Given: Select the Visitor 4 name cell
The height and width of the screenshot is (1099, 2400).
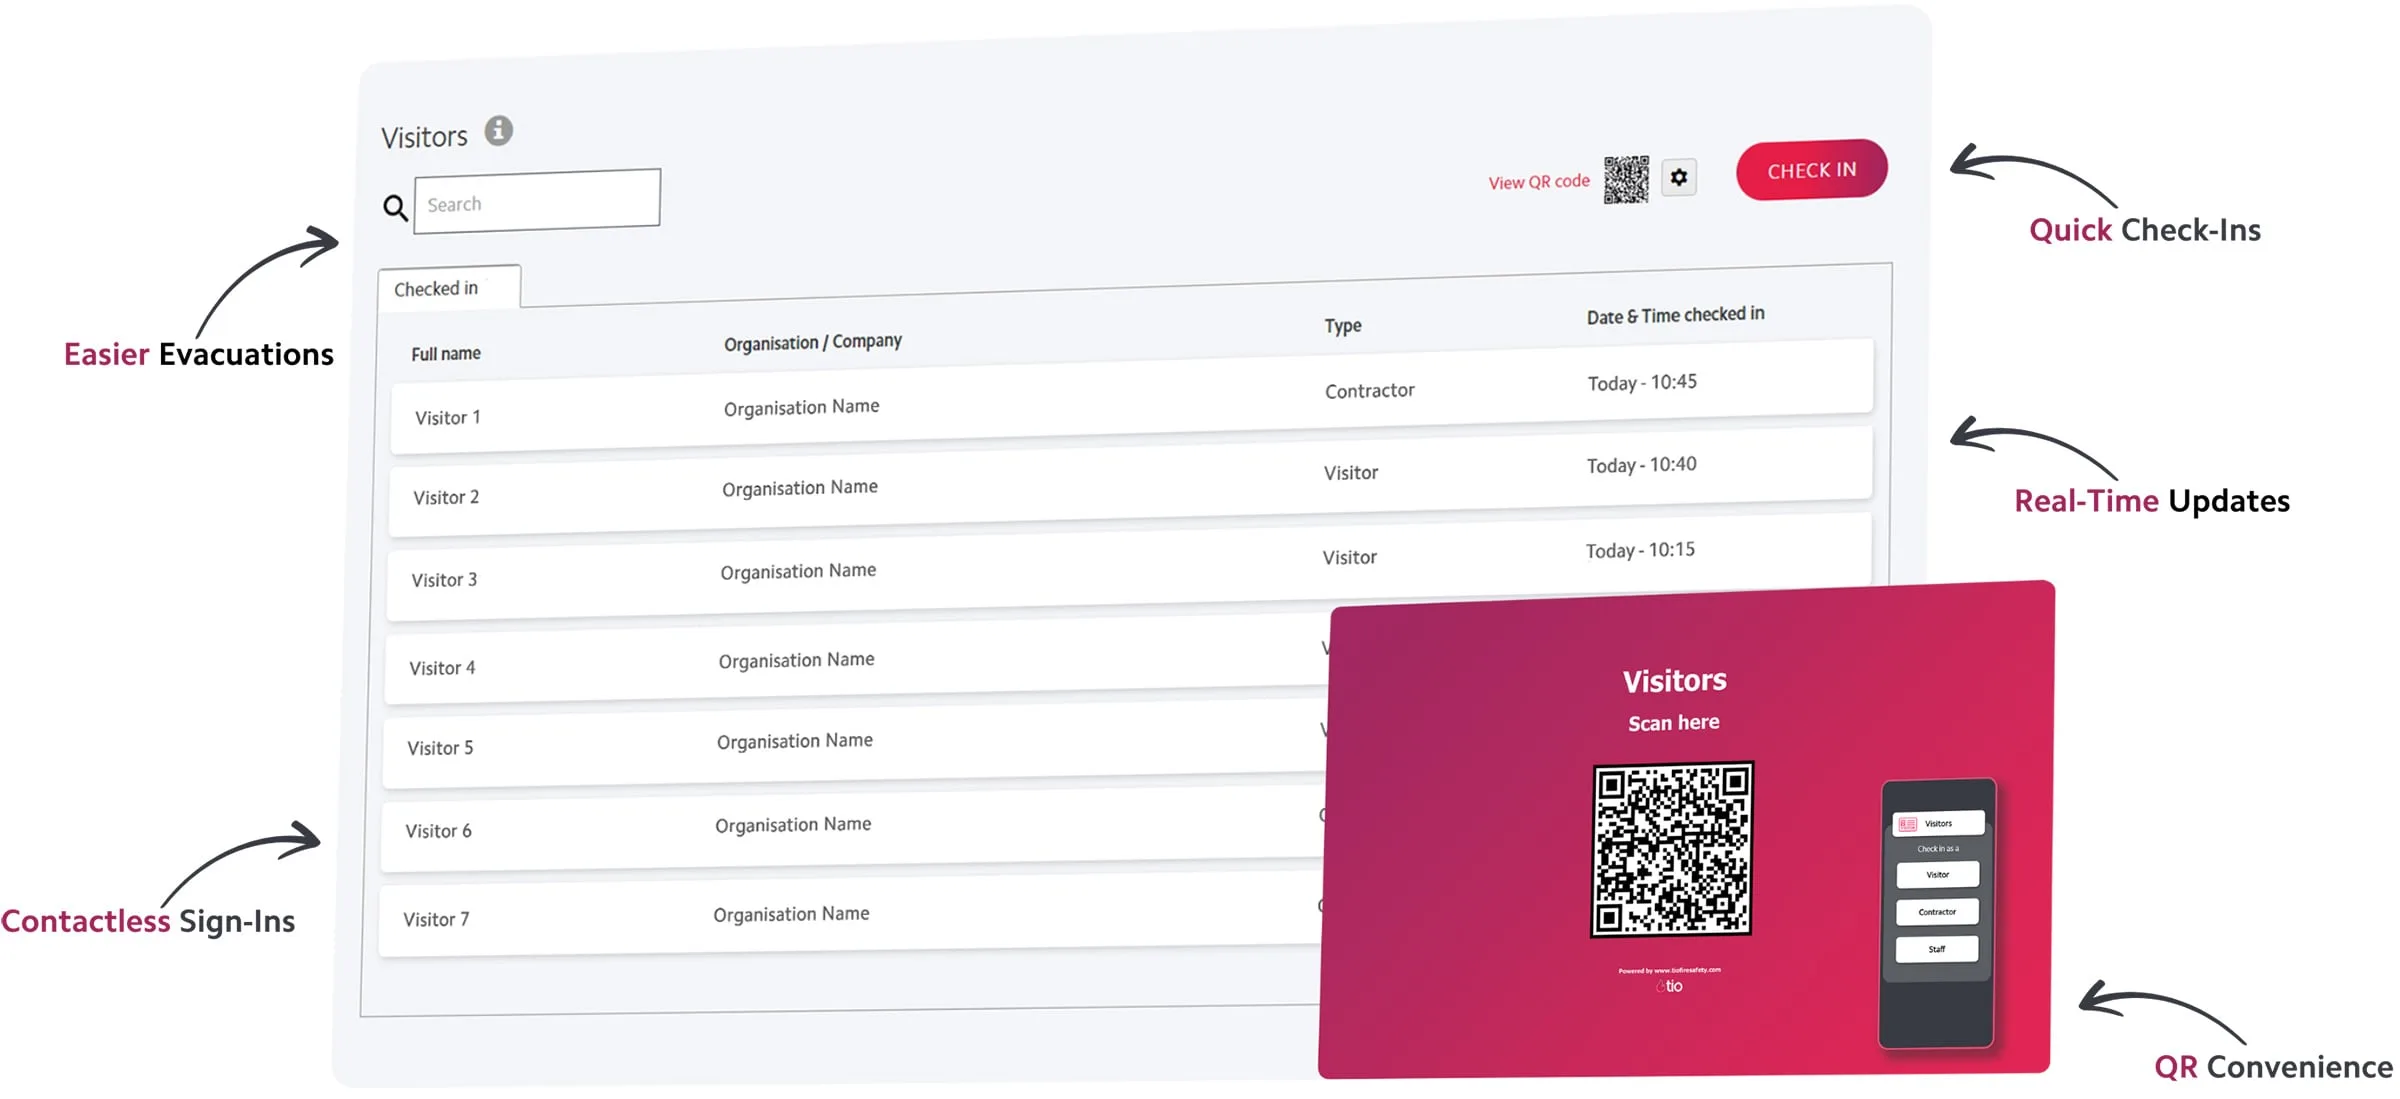Looking at the screenshot, I should 442,668.
